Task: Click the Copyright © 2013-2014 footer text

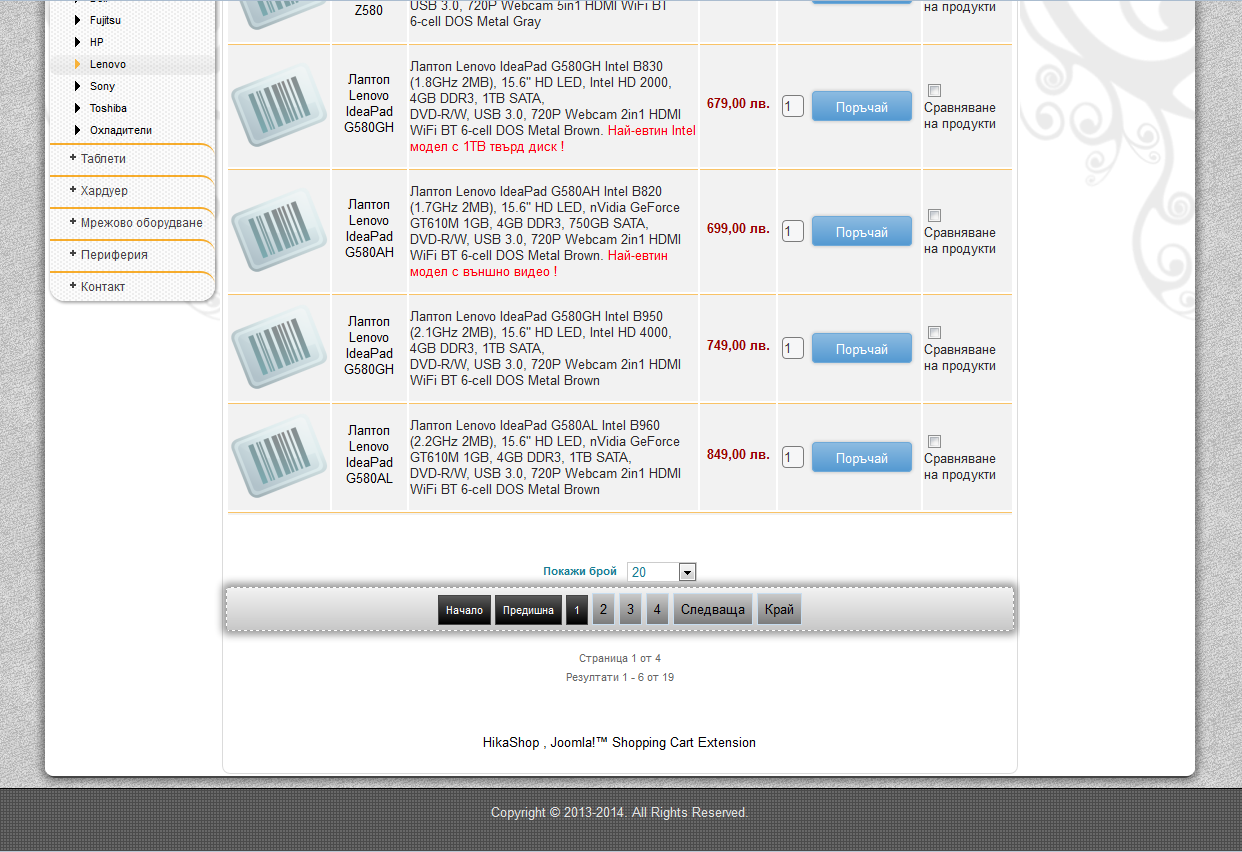Action: [x=619, y=813]
